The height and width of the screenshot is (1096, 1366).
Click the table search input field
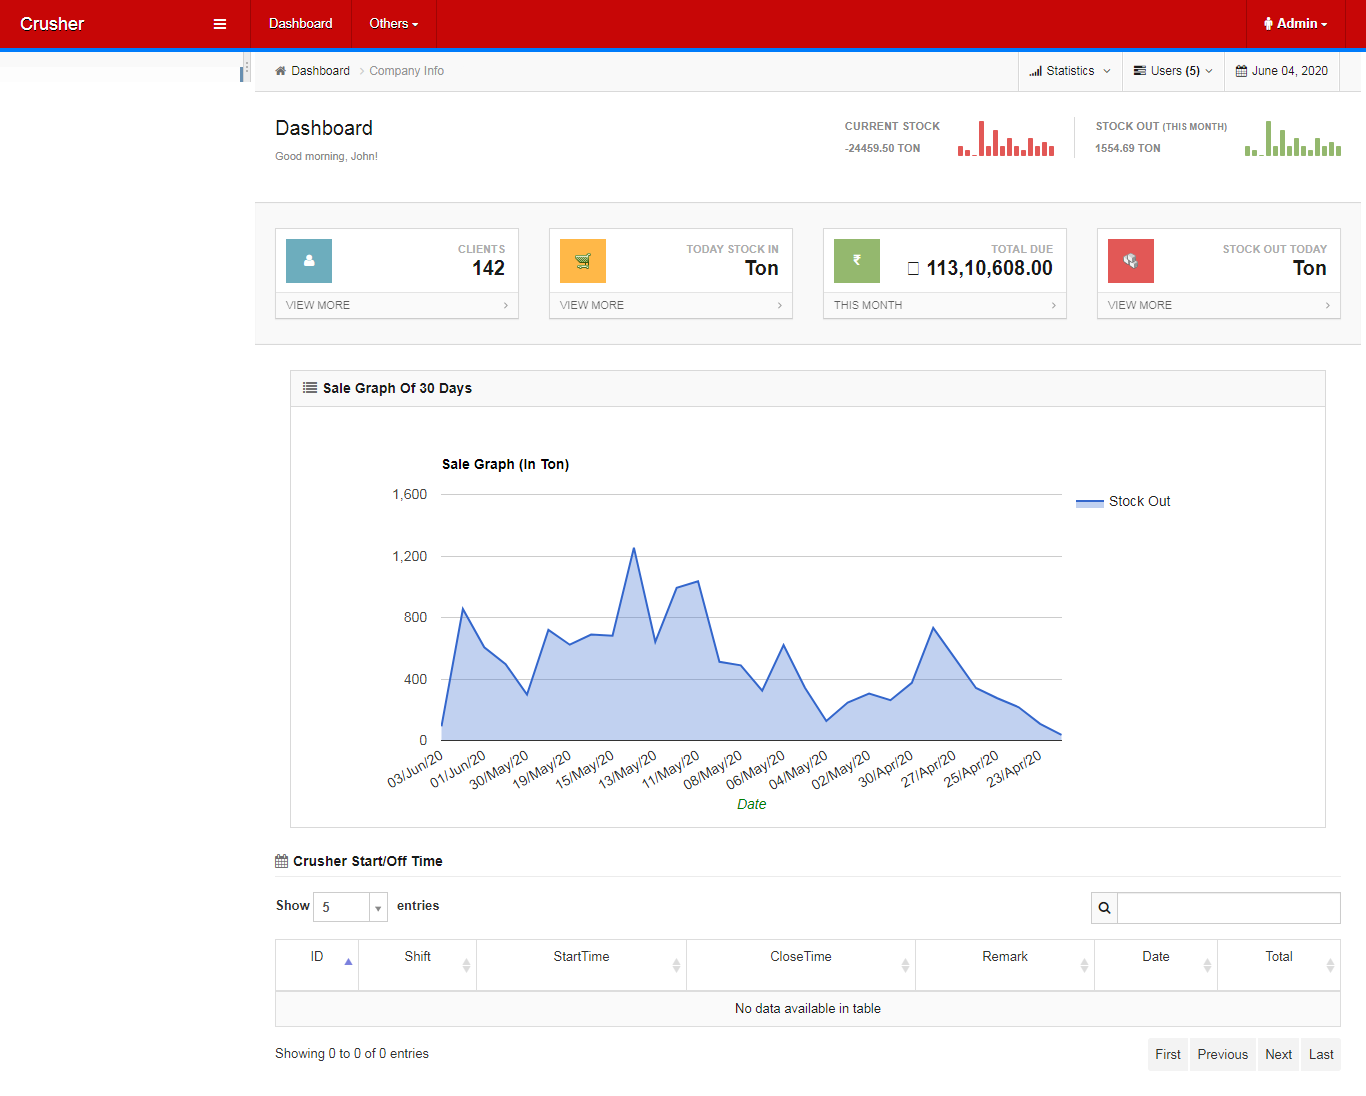(1229, 908)
